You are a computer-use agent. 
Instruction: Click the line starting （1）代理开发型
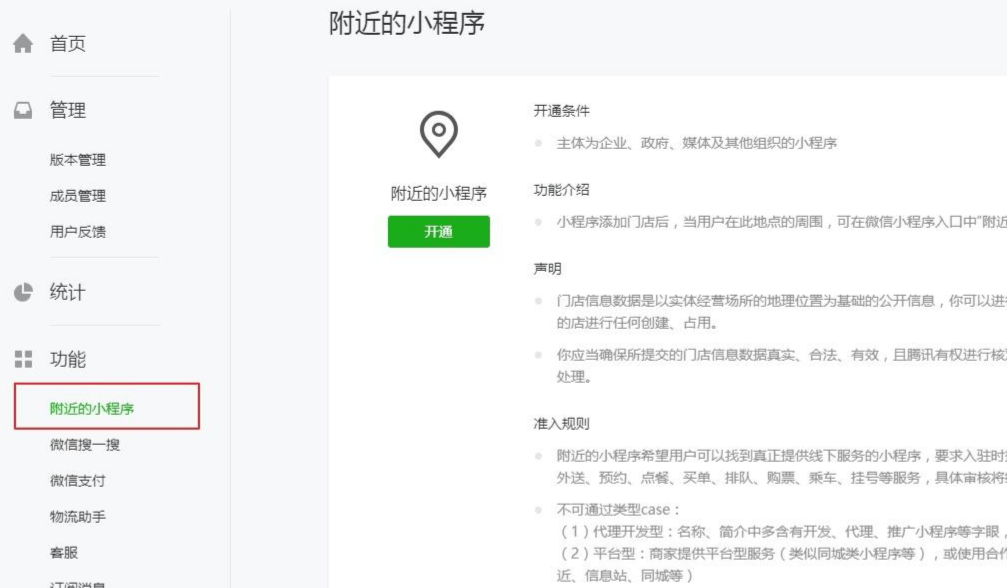782,532
